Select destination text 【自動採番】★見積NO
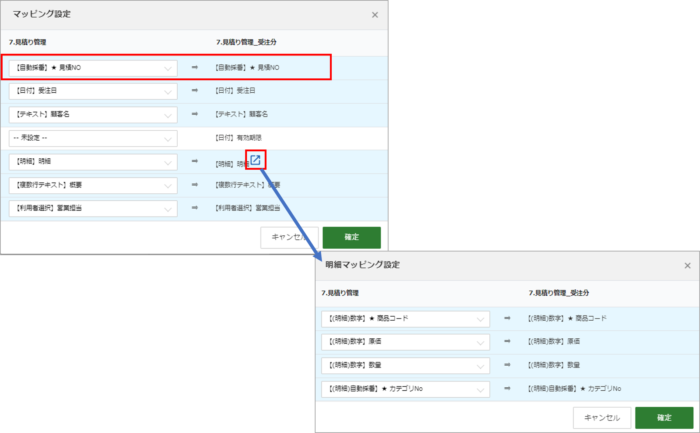The image size is (700, 433). pos(247,67)
